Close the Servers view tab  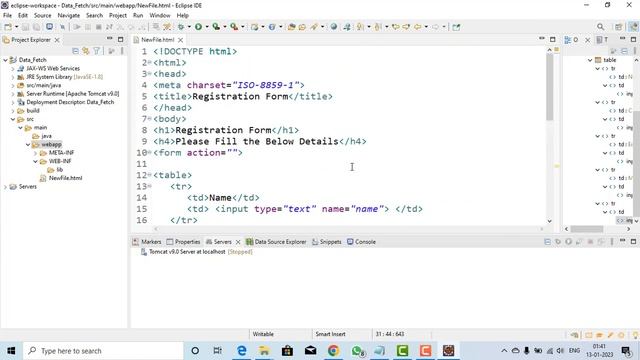point(238,242)
